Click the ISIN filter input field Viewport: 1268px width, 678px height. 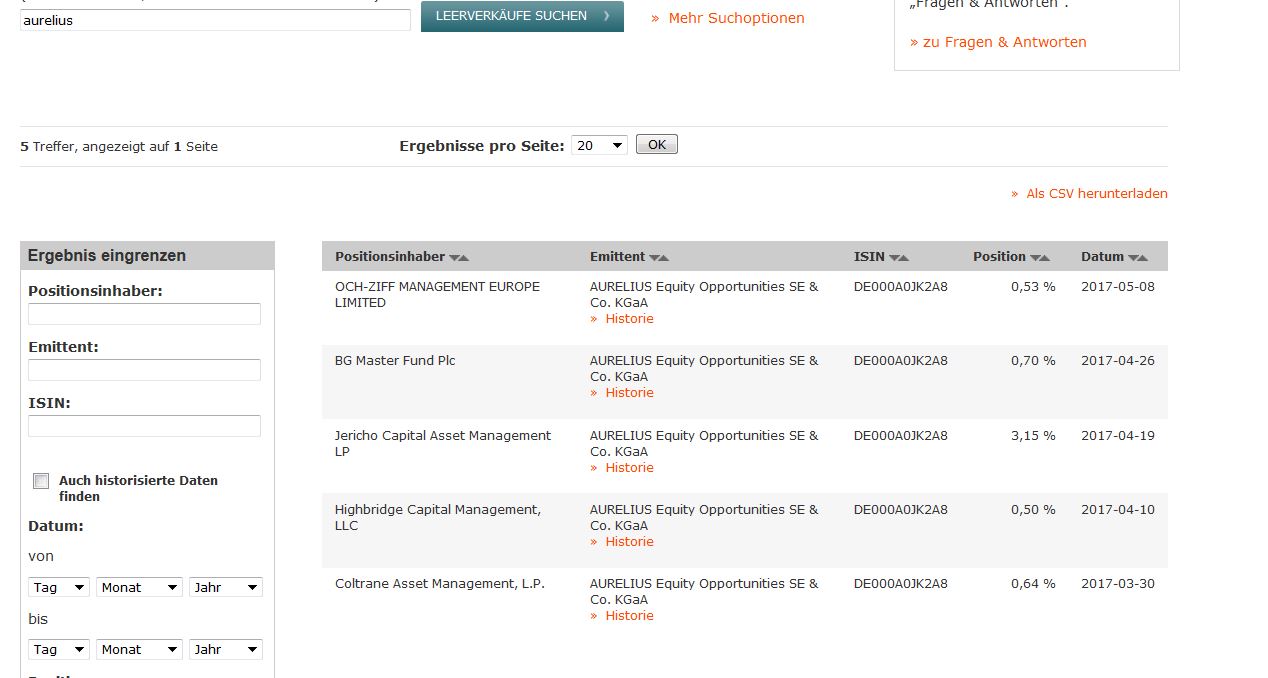pyautogui.click(x=144, y=425)
